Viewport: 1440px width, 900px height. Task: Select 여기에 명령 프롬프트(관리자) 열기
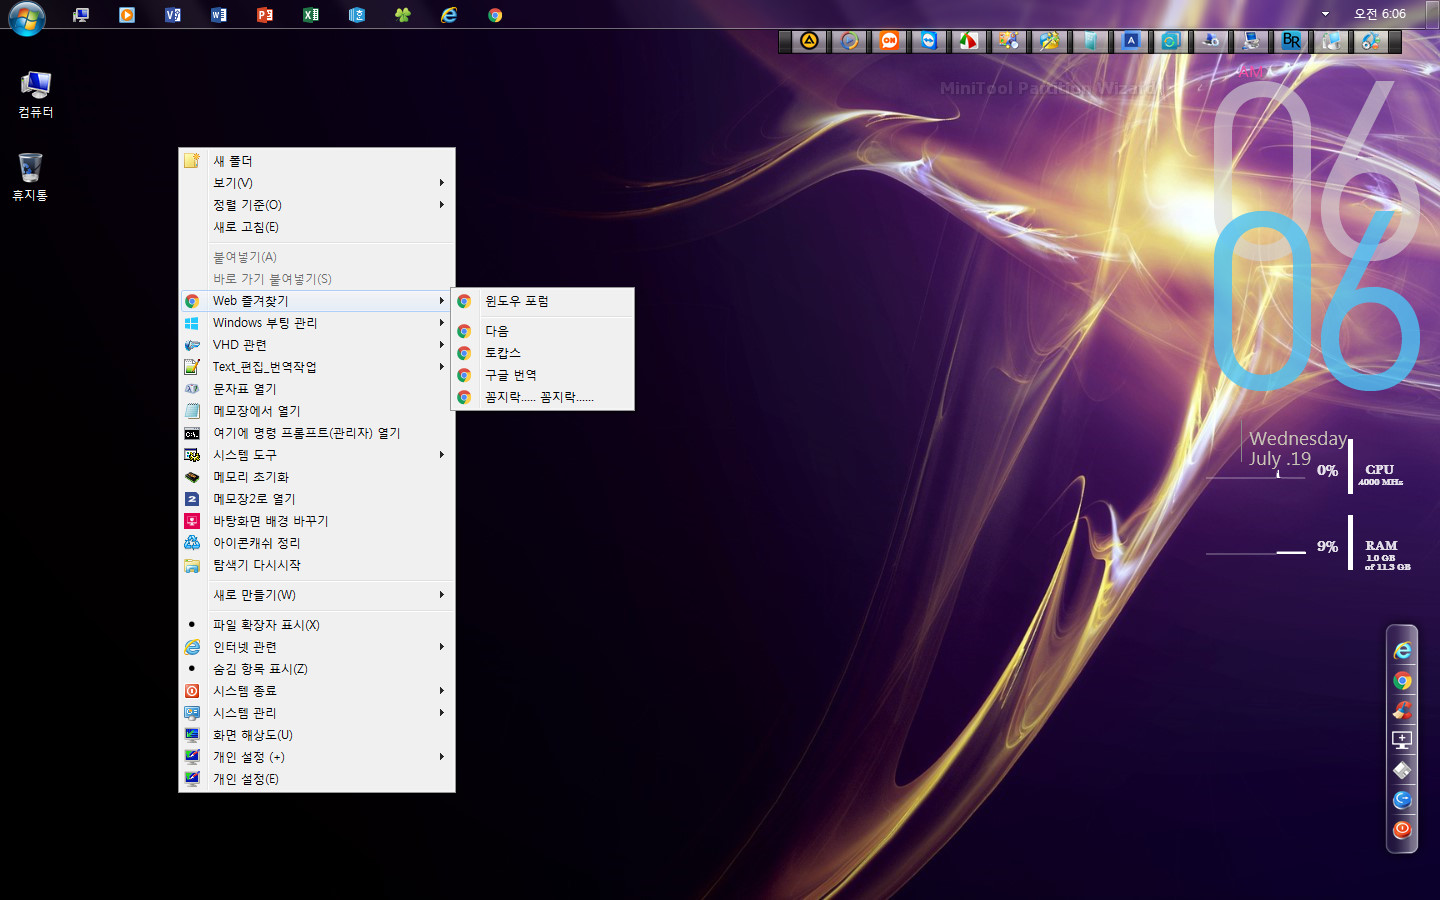click(317, 433)
